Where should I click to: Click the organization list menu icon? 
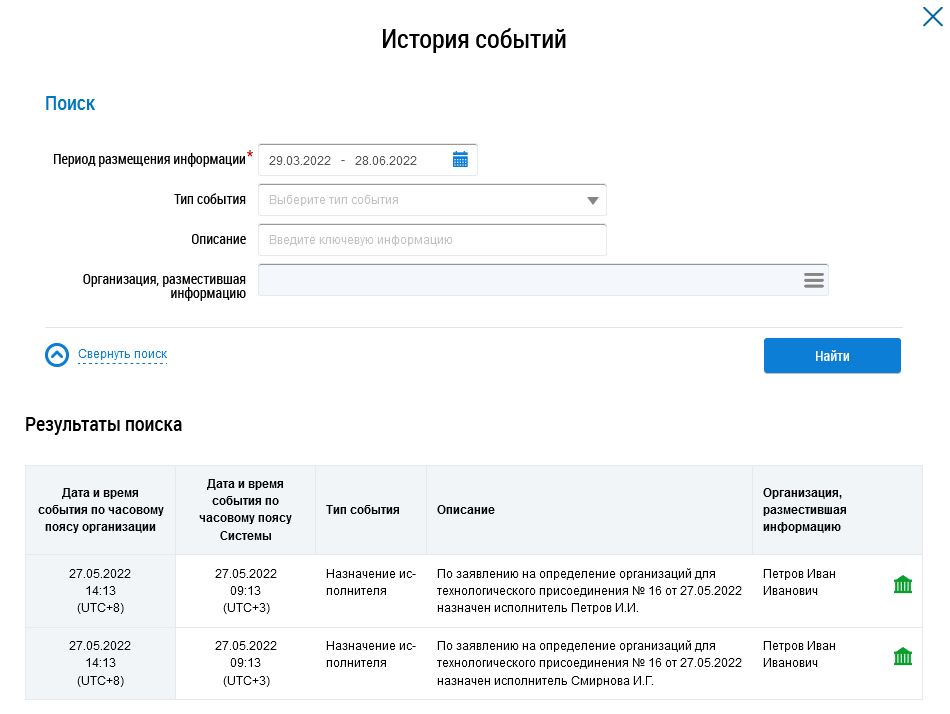tap(814, 281)
